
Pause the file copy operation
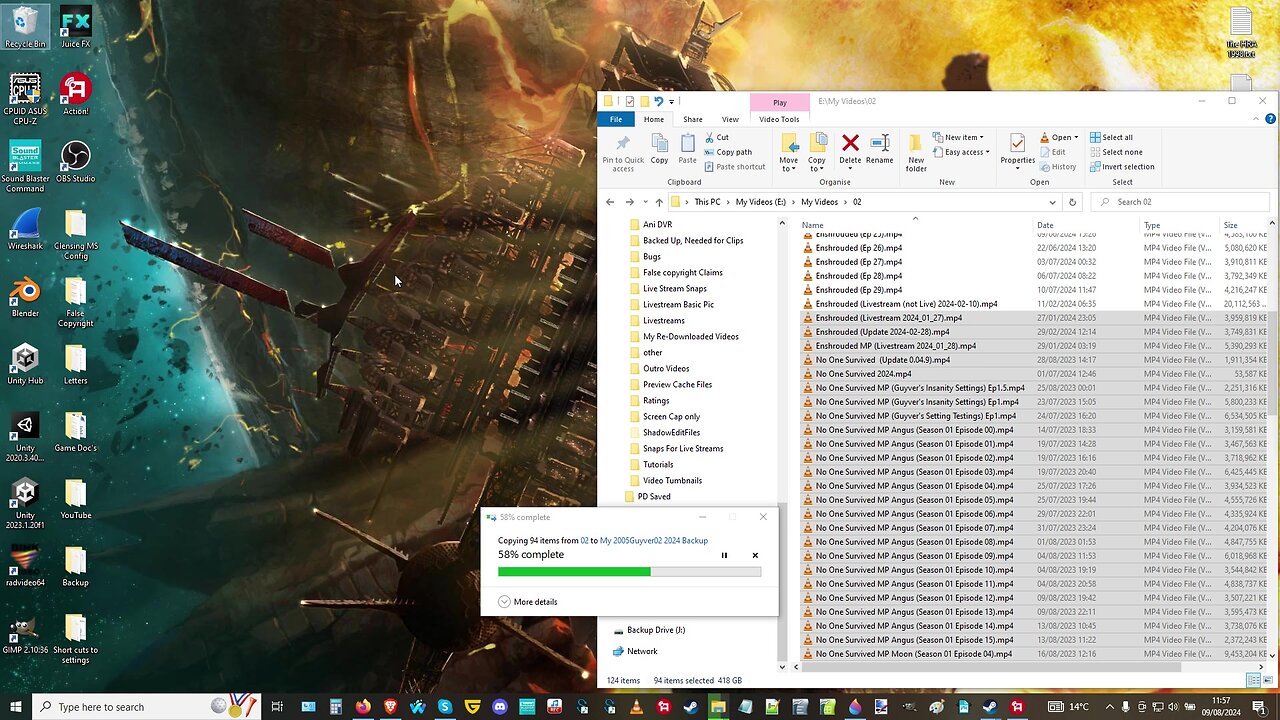point(724,555)
